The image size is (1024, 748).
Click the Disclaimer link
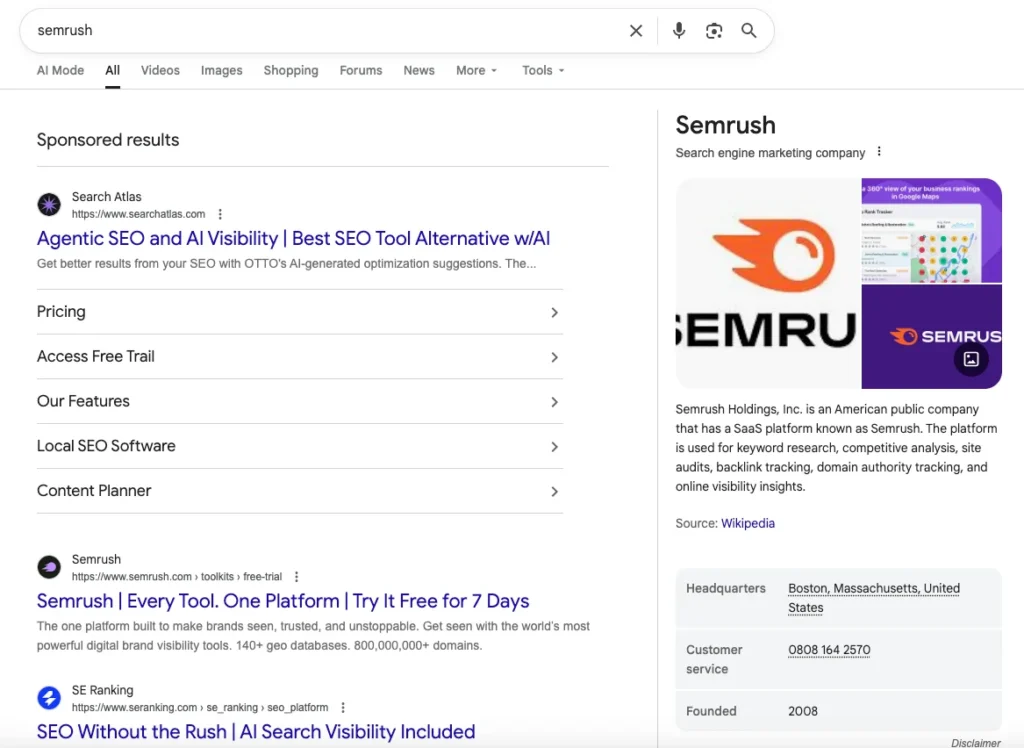coord(976,743)
